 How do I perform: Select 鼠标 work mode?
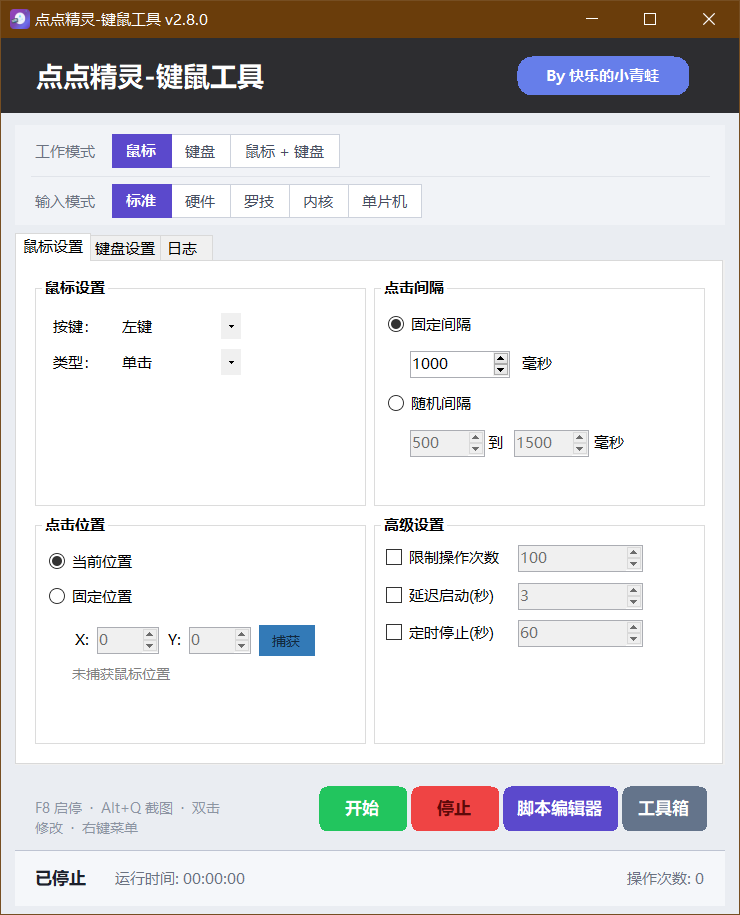click(142, 151)
